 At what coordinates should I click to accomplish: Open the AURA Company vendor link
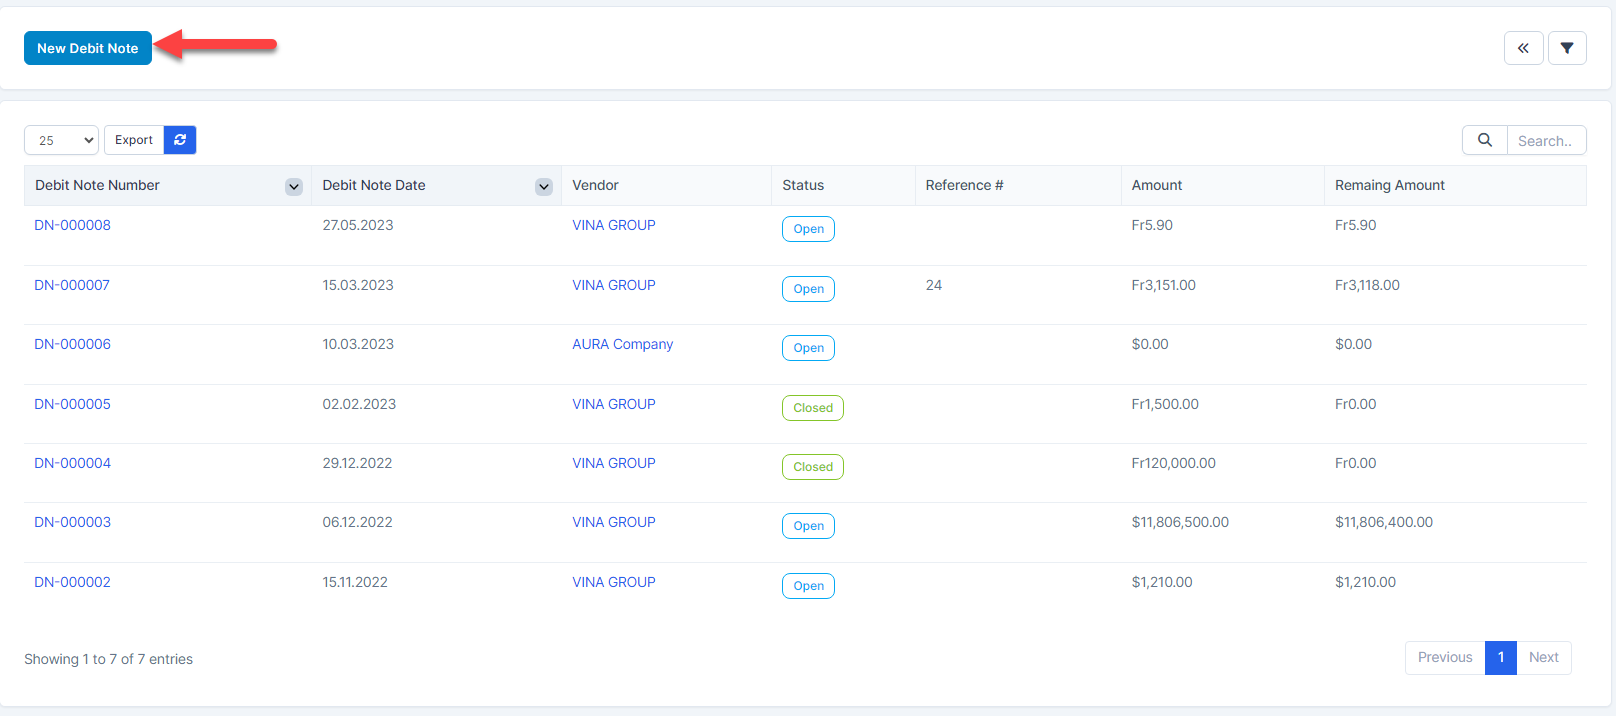coord(622,344)
